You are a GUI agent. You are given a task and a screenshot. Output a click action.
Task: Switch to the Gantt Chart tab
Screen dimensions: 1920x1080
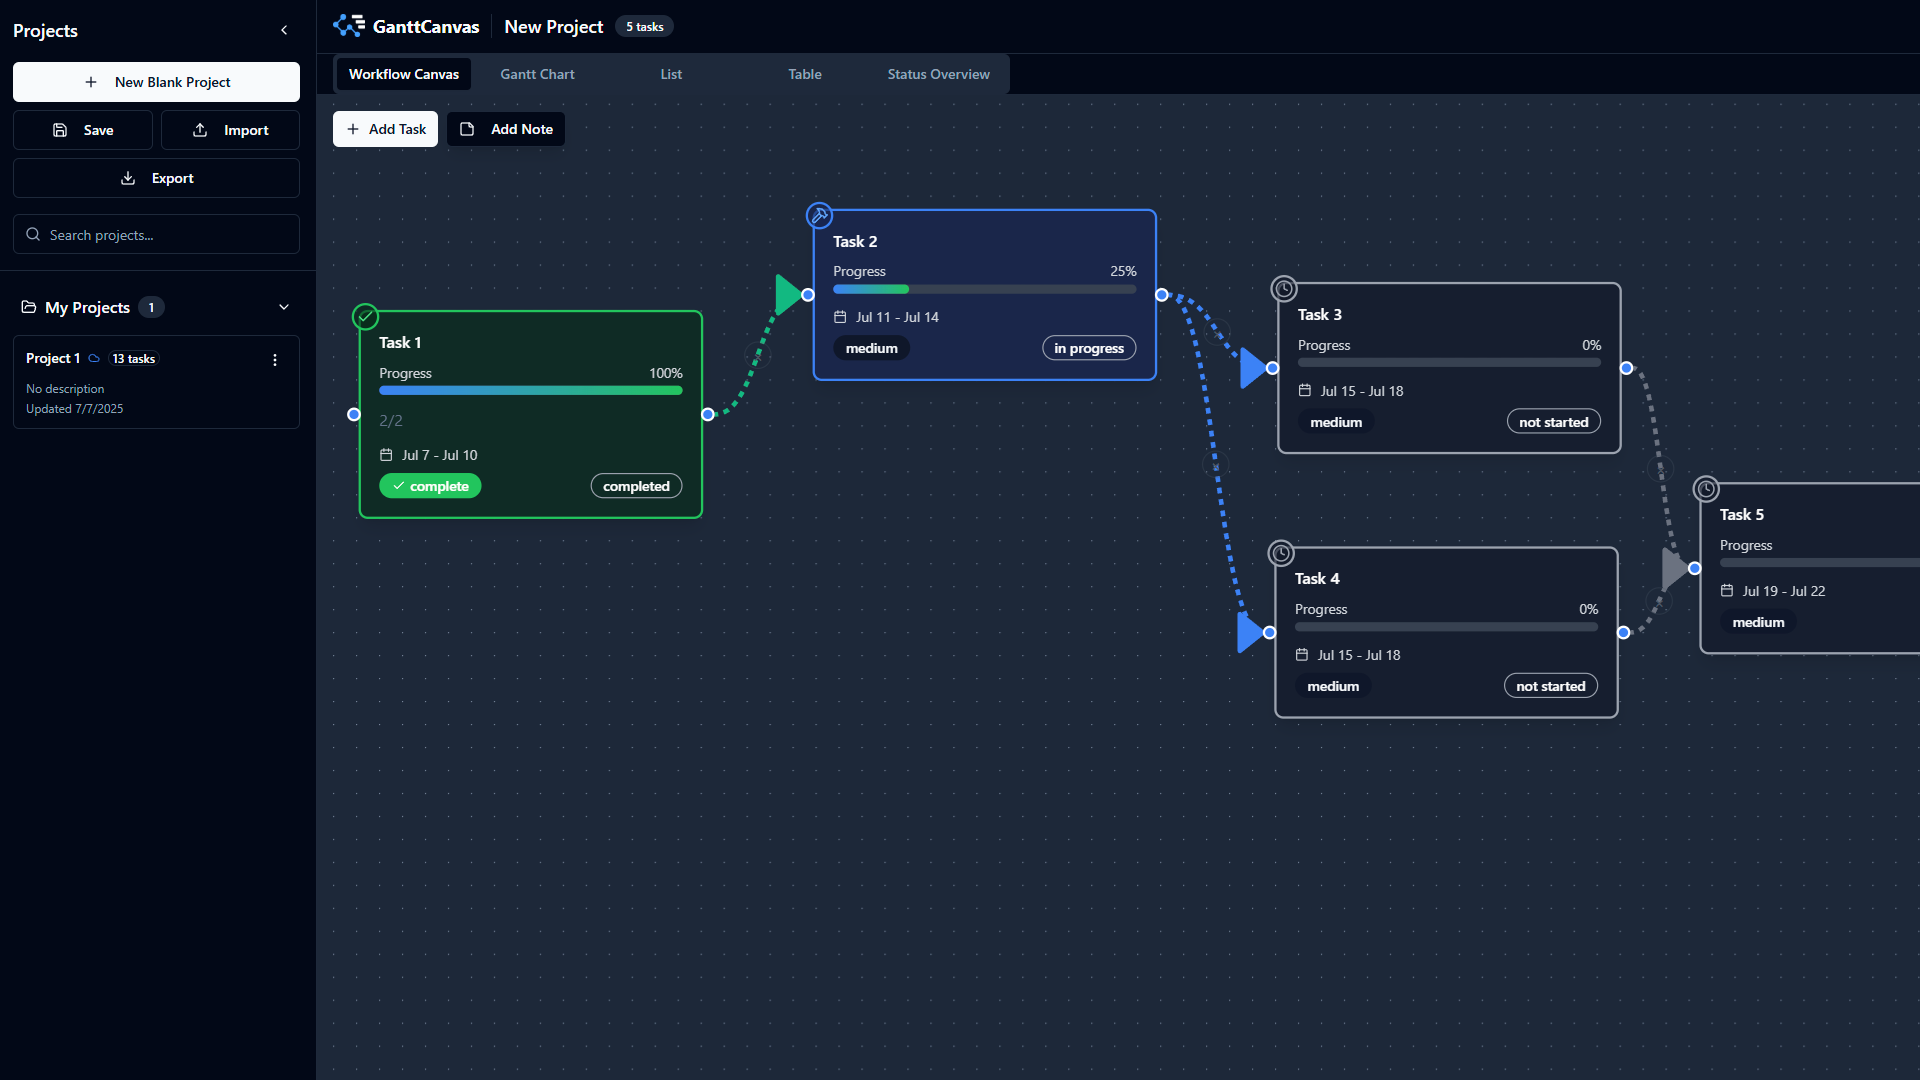coord(537,73)
